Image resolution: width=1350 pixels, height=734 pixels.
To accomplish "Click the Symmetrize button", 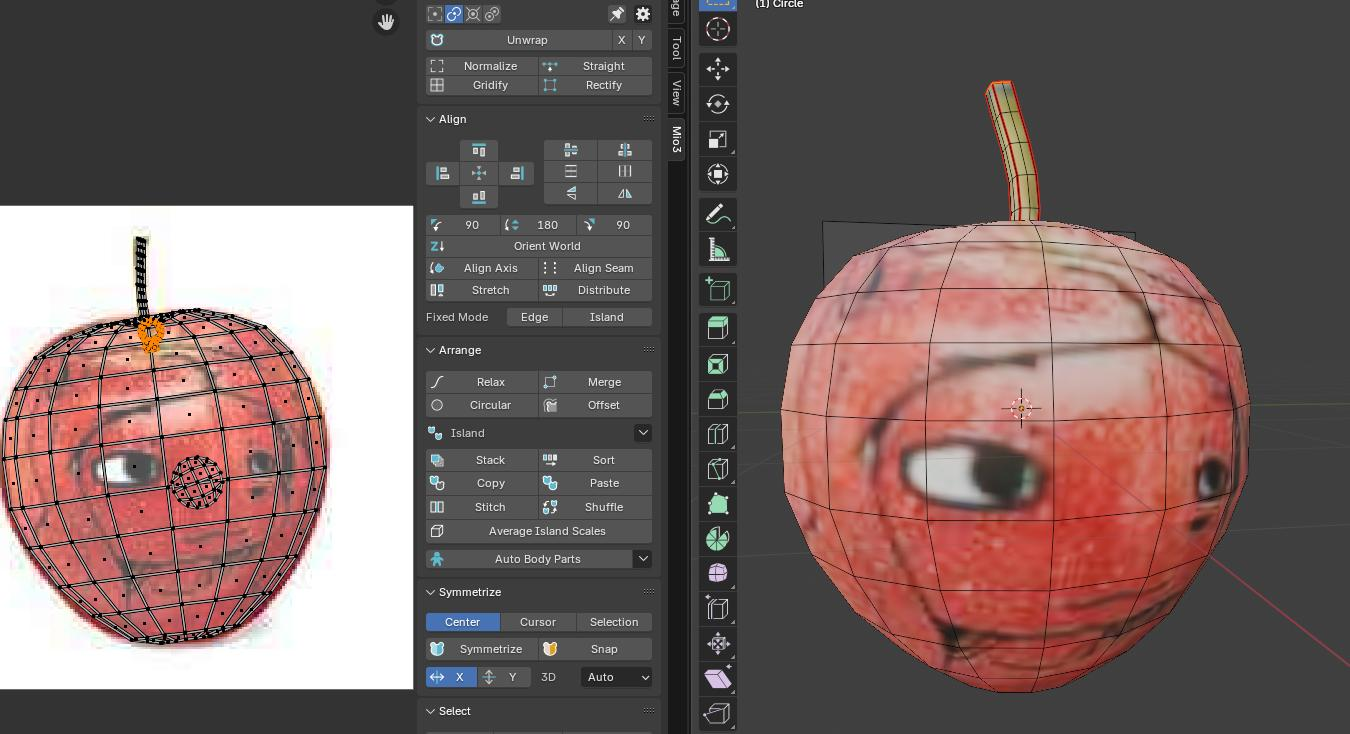I will [x=483, y=649].
